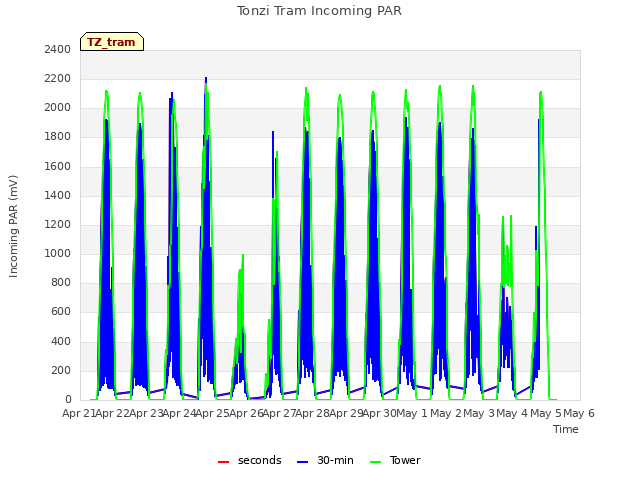Select the red seconds legend swatch
Image resolution: width=640 pixels, height=480 pixels.
(223, 461)
